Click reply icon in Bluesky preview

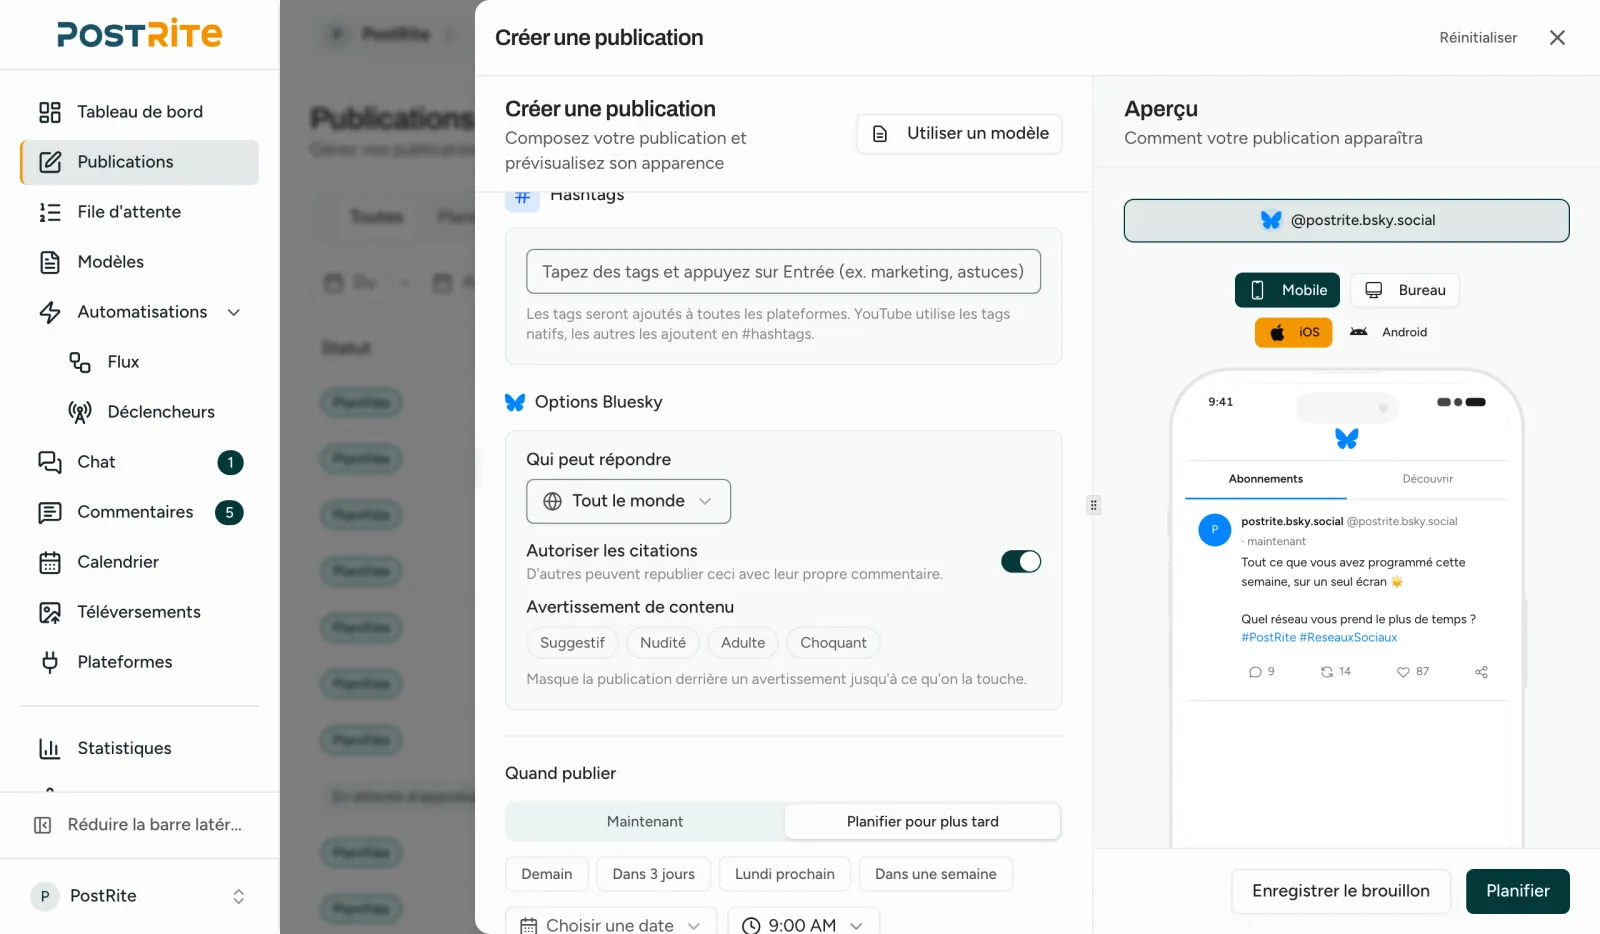(x=1255, y=672)
